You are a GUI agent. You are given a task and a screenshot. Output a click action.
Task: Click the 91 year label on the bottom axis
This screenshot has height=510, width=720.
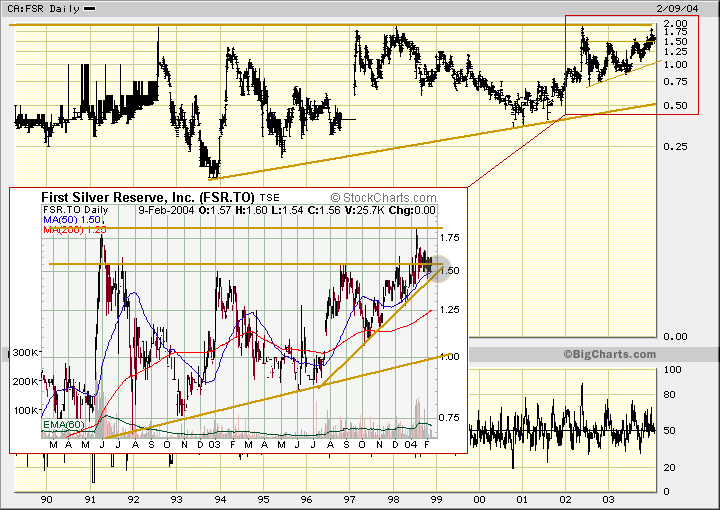tap(90, 500)
